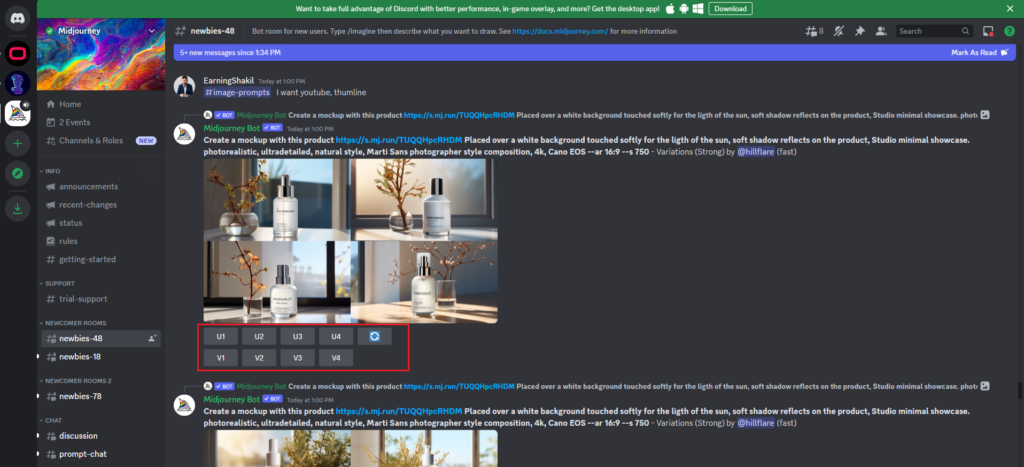Screen dimensions: 1024x467
Task: Collapse the INFO category
Action: tap(52, 170)
